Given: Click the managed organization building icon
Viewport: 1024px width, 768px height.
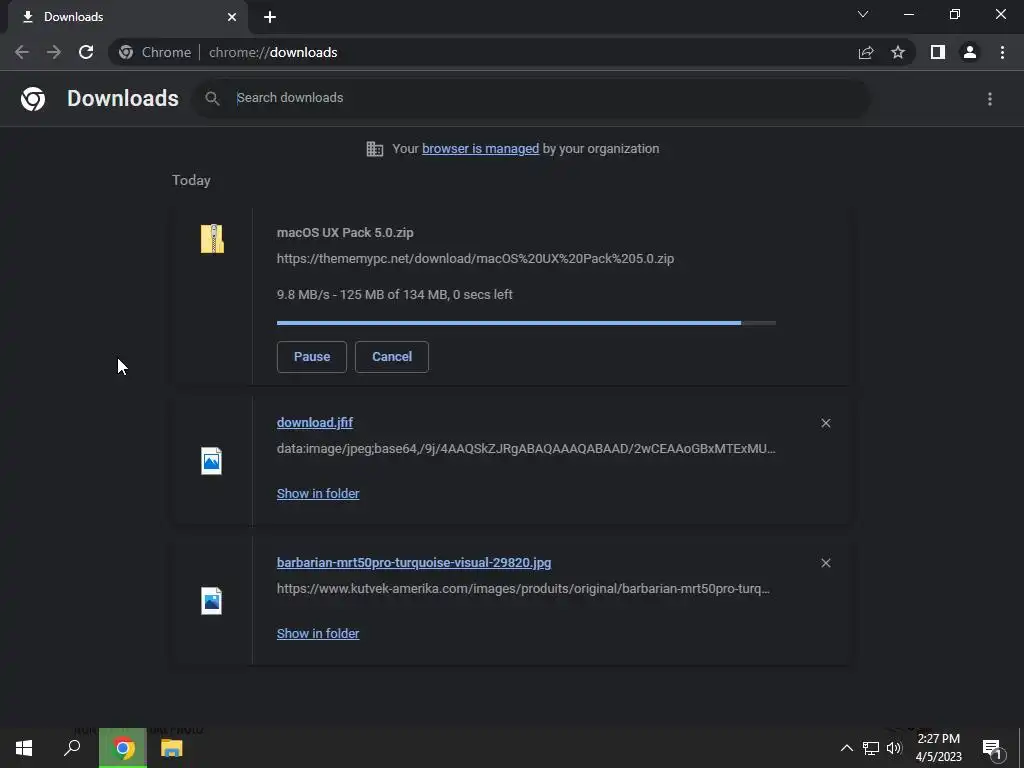Looking at the screenshot, I should [375, 149].
